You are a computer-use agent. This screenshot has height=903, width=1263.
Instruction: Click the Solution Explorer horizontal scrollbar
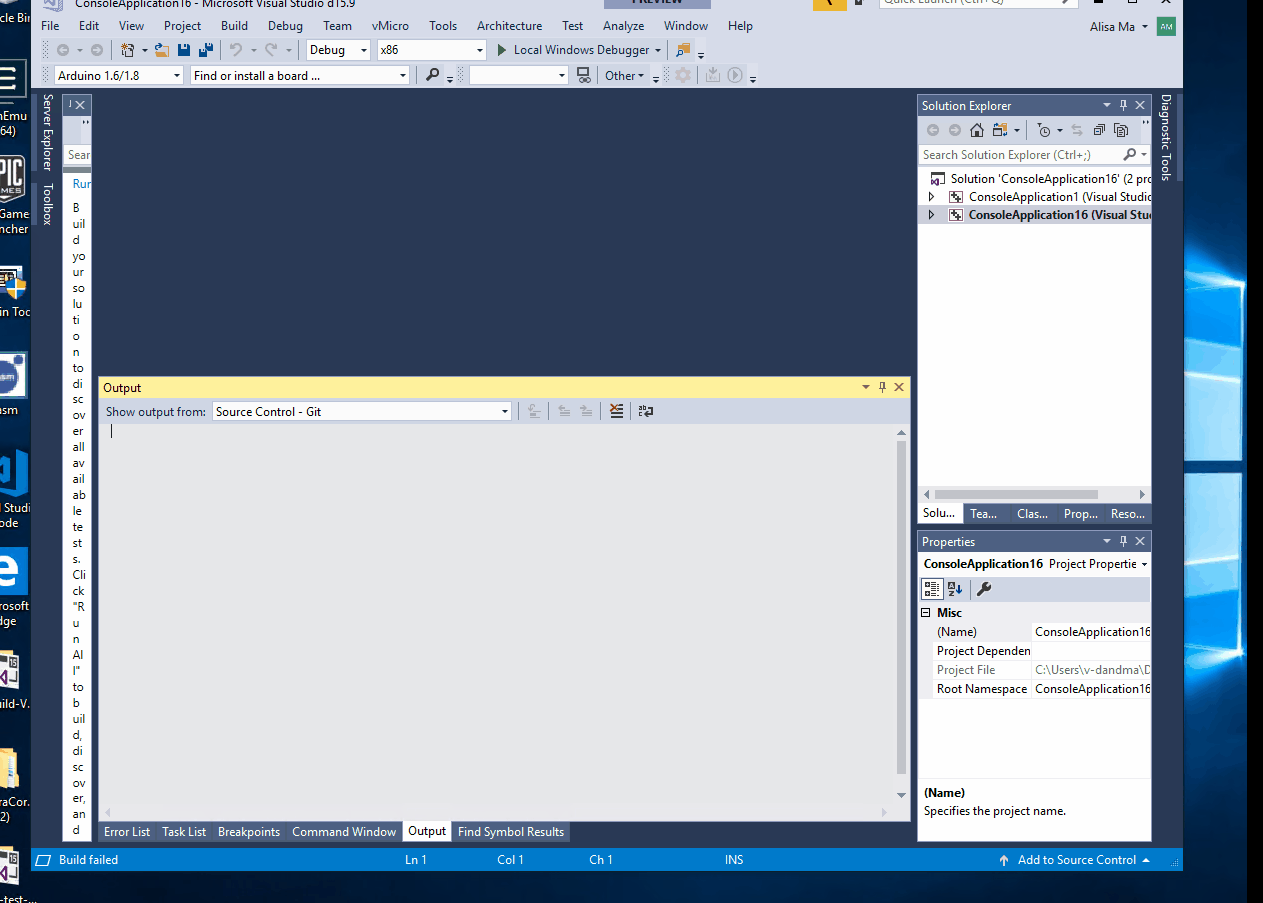click(x=1016, y=494)
